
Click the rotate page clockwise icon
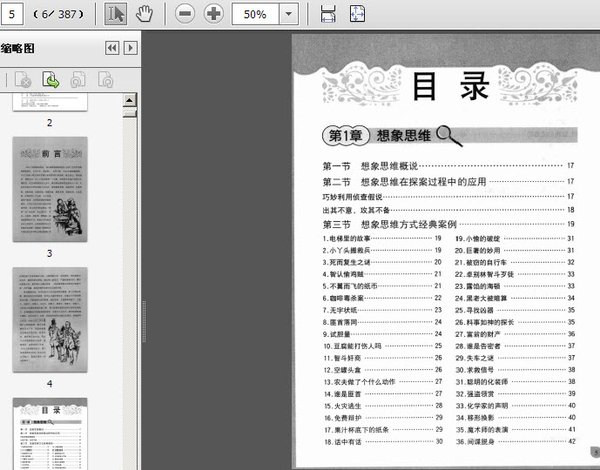106,80
